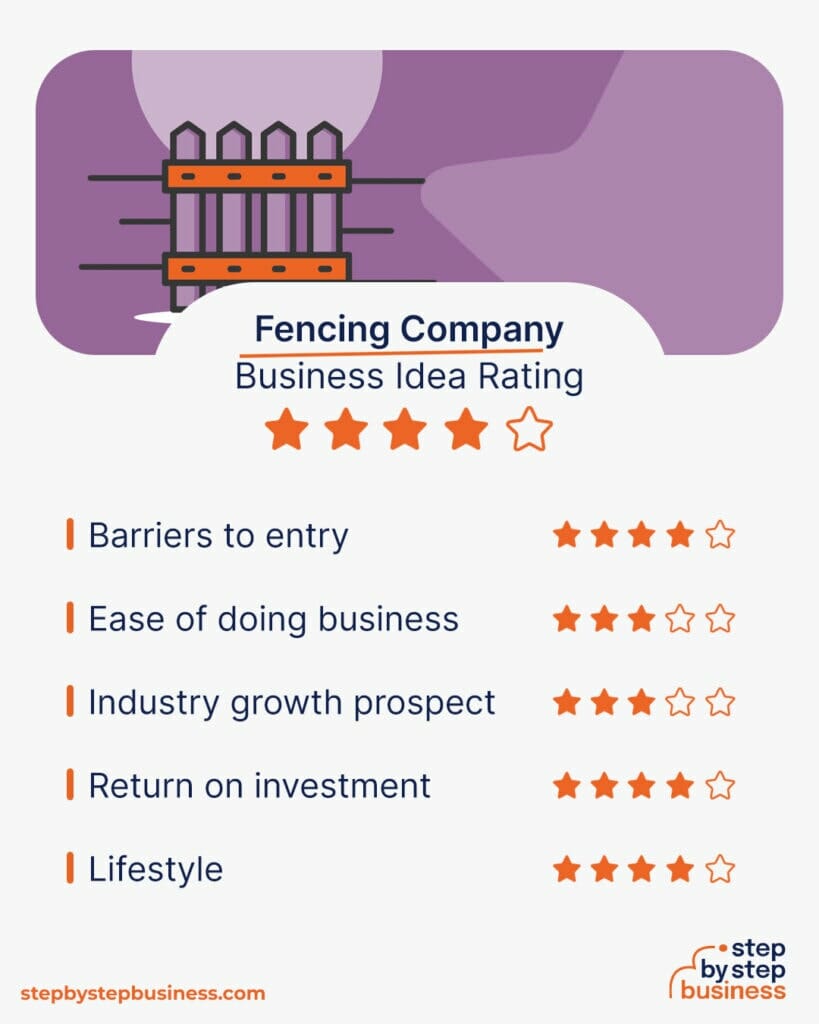This screenshot has width=819, height=1024.
Task: Click the Fencing Company heading
Action: (408, 329)
